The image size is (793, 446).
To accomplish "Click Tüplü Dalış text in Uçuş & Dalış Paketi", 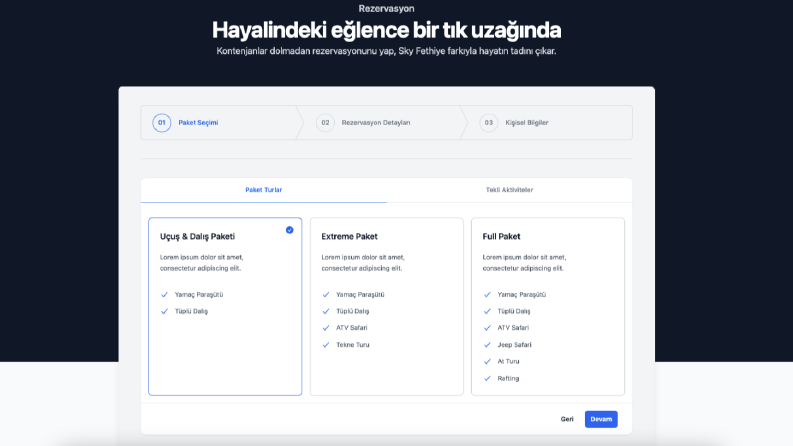I will (x=191, y=311).
